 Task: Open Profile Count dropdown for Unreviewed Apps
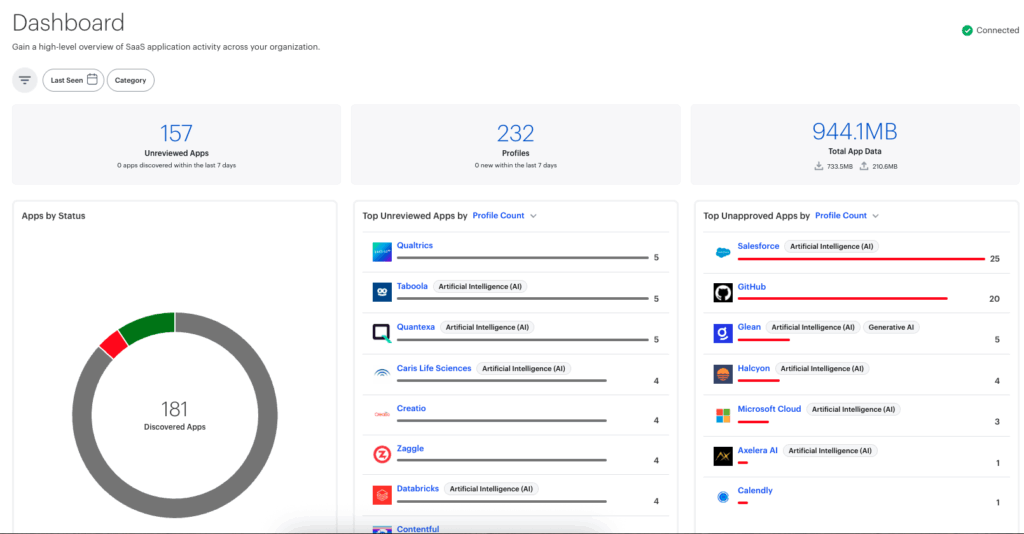pos(504,215)
